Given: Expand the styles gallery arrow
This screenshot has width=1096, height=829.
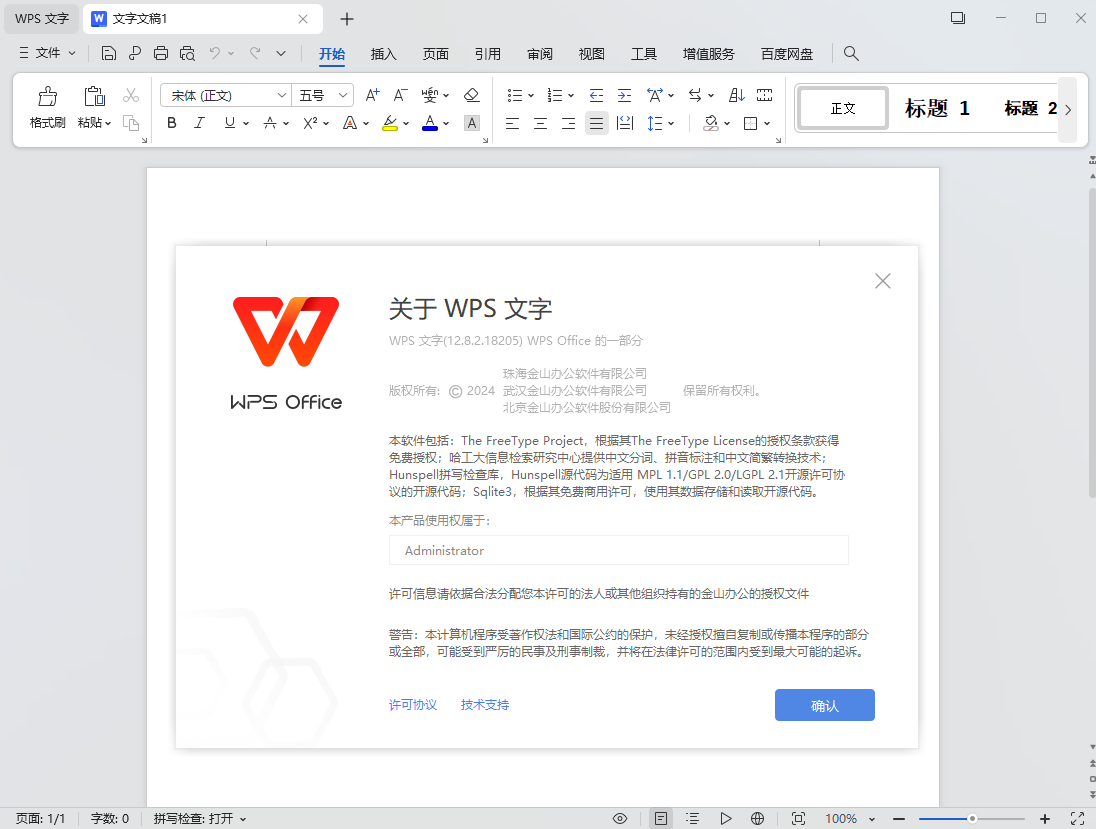Looking at the screenshot, I should (1067, 110).
